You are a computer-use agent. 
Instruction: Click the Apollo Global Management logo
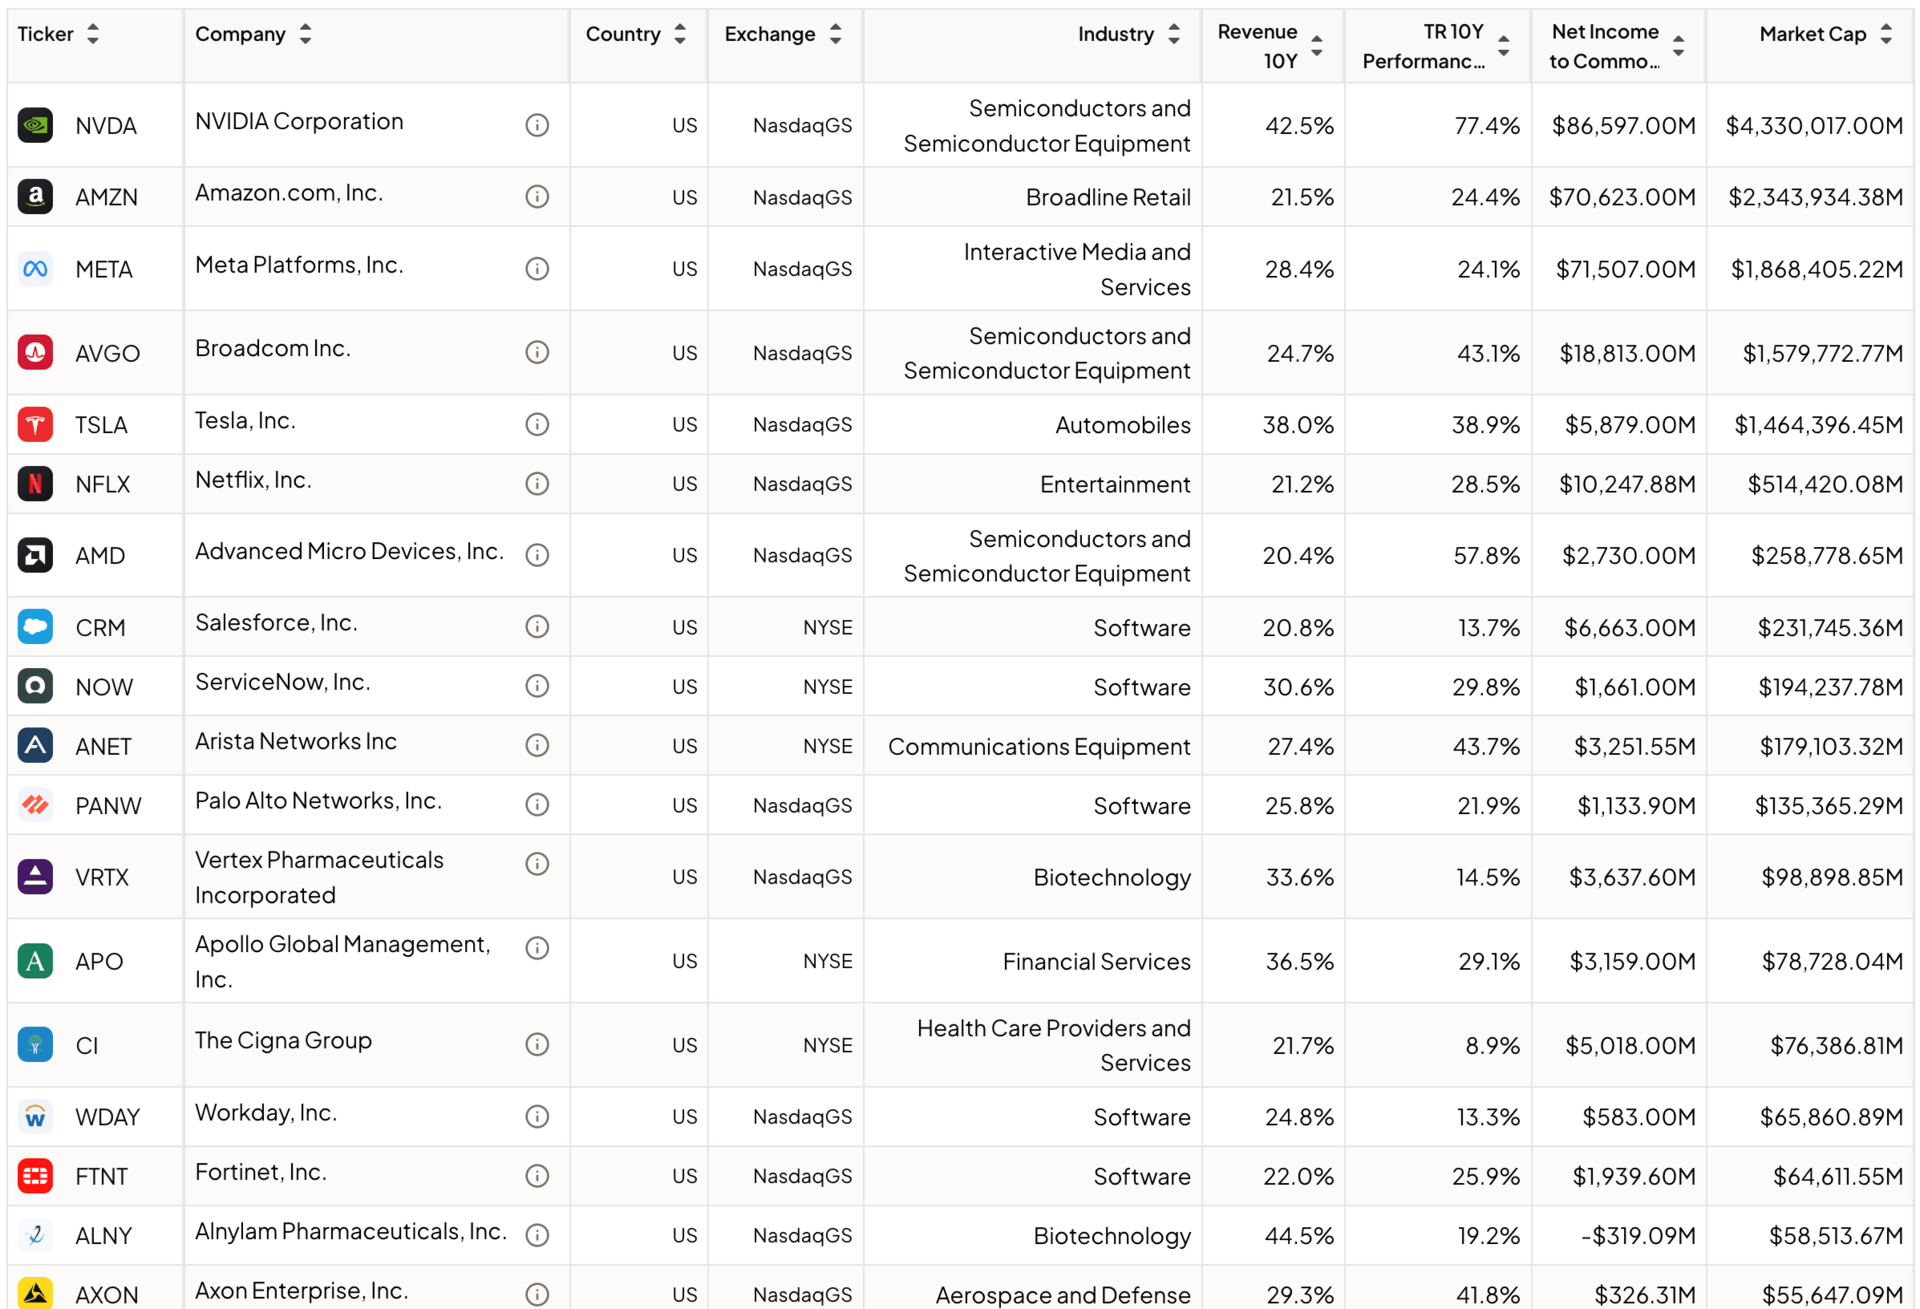35,961
